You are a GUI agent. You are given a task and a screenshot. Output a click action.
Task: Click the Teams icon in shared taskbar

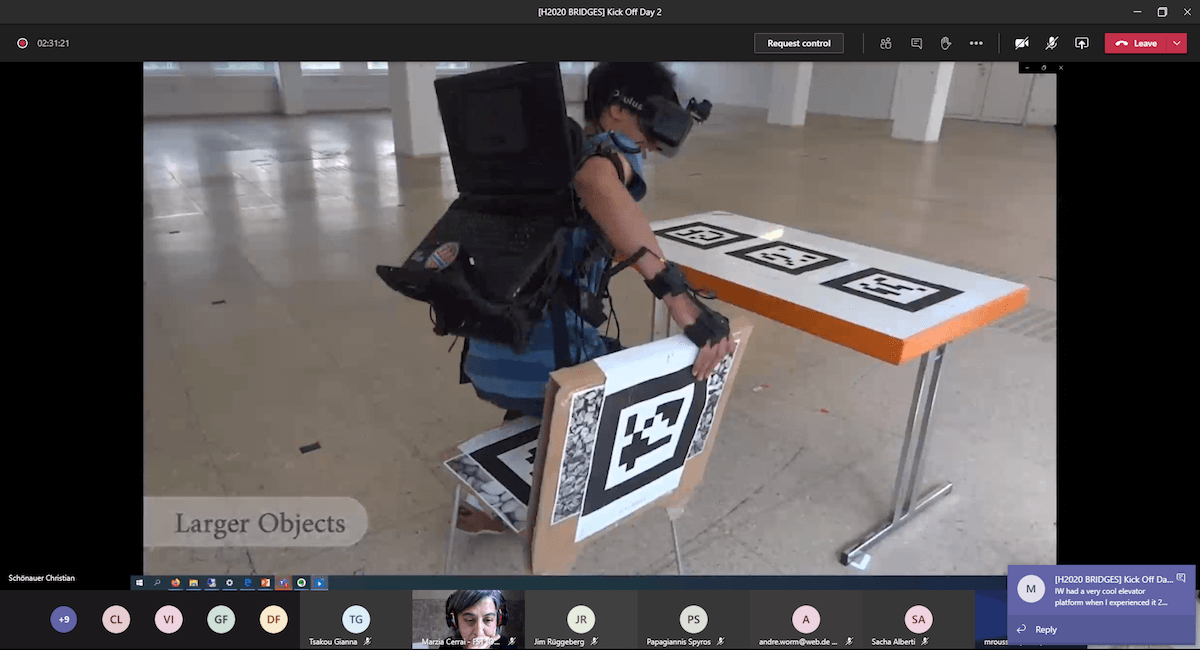283,582
